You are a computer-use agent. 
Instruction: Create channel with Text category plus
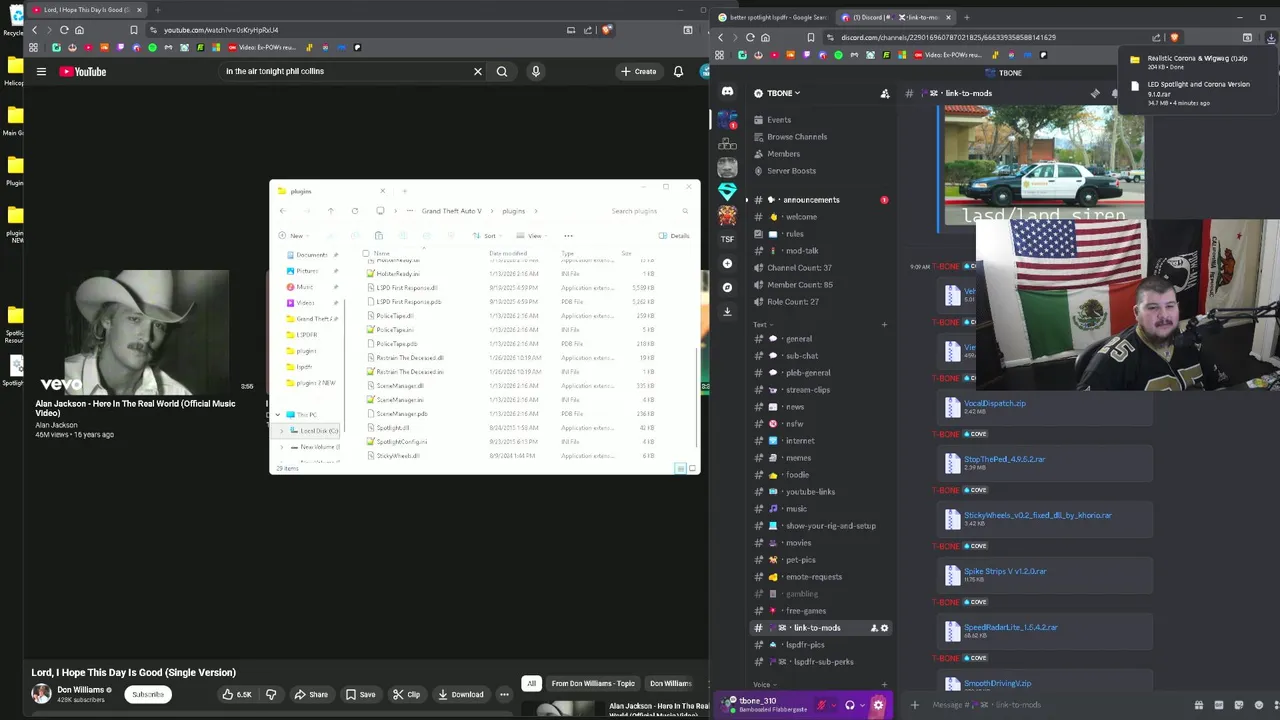(x=884, y=324)
